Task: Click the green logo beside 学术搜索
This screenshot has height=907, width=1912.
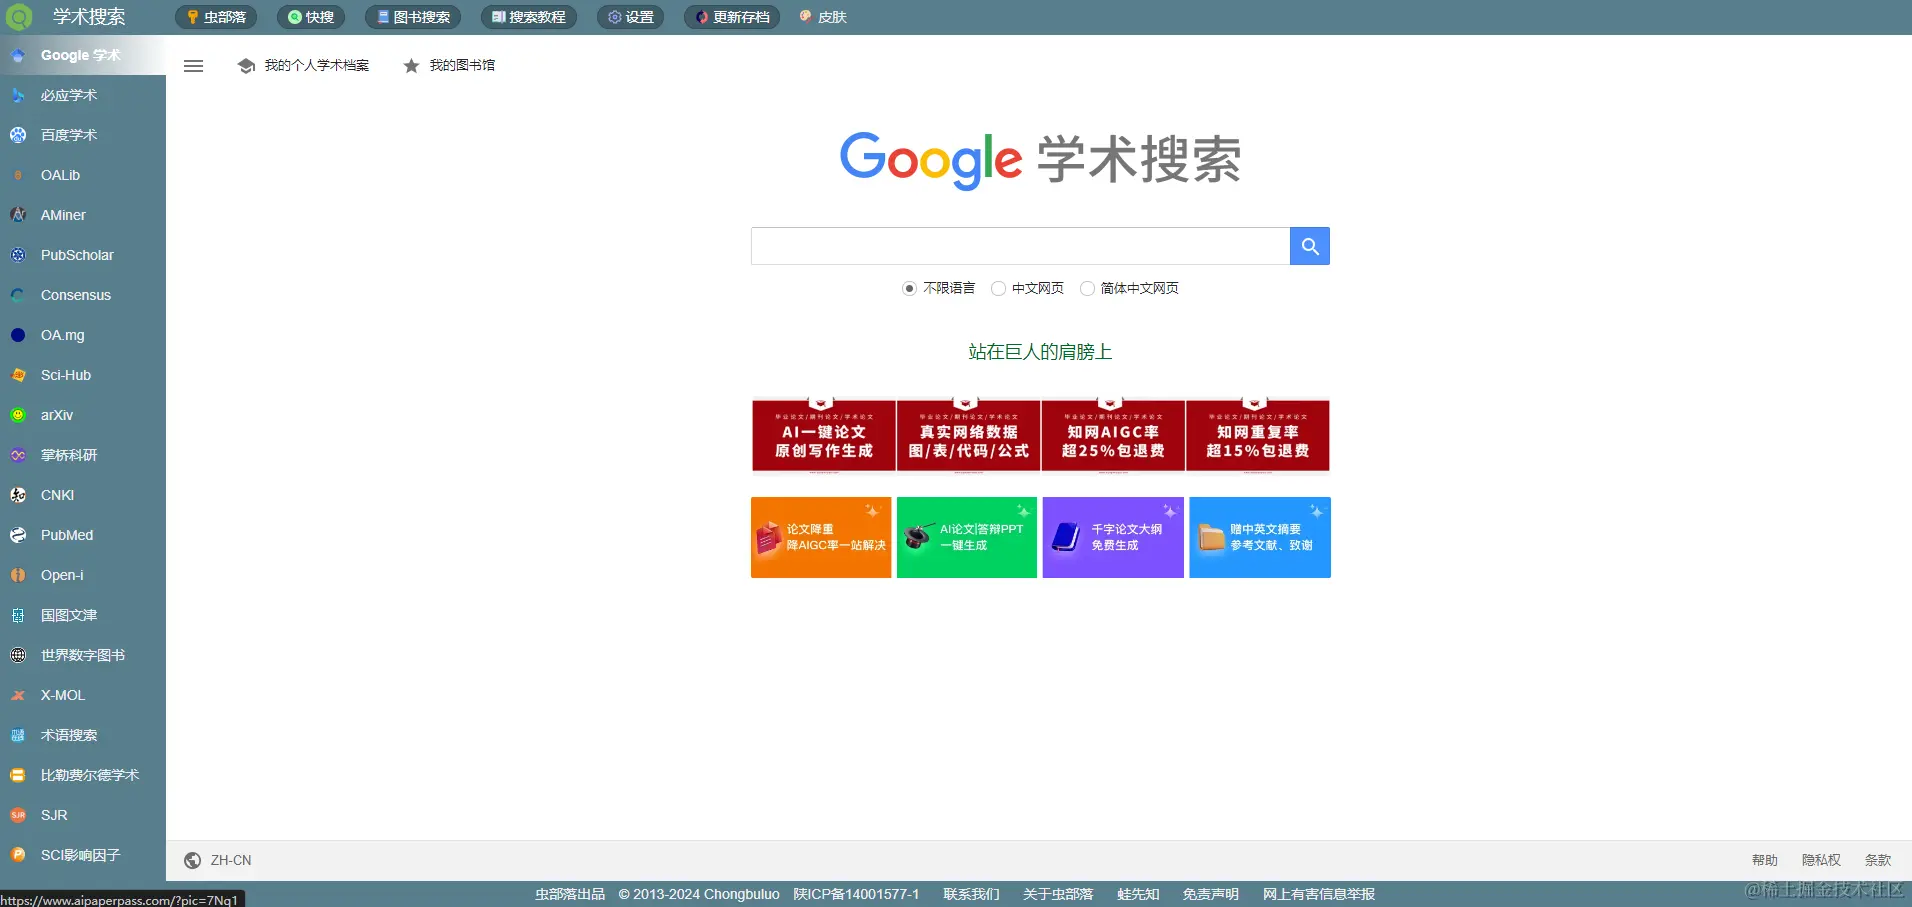Action: [x=20, y=17]
